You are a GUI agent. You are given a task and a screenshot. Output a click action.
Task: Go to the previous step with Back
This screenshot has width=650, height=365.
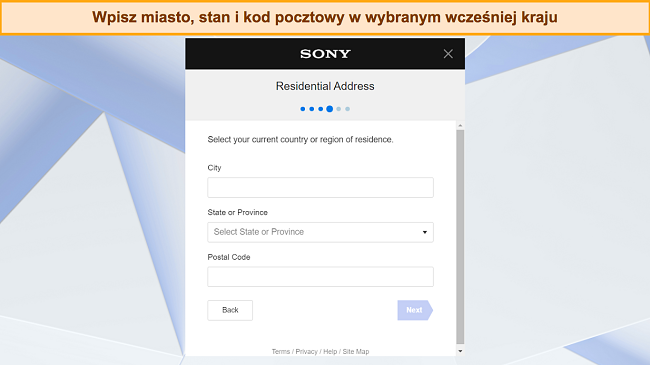point(230,310)
